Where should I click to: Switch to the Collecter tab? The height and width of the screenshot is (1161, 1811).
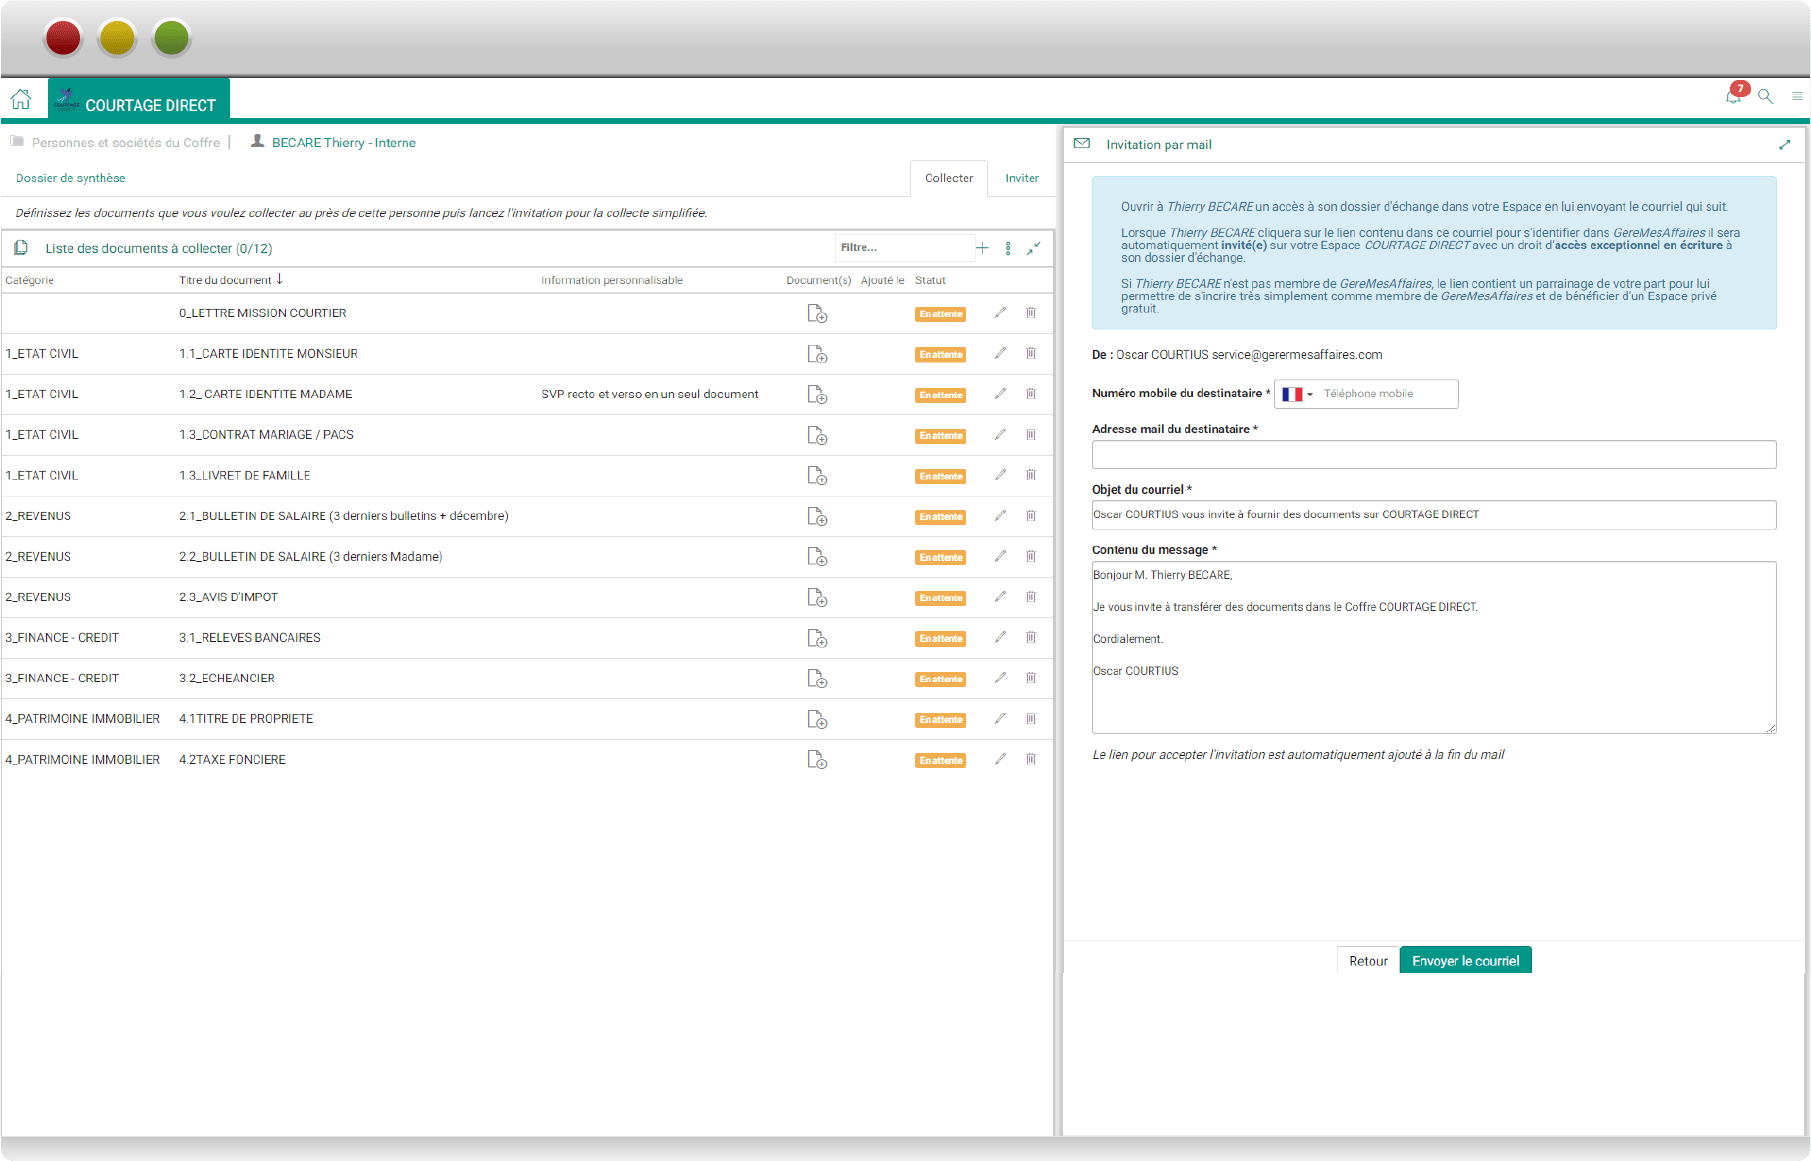pos(949,178)
